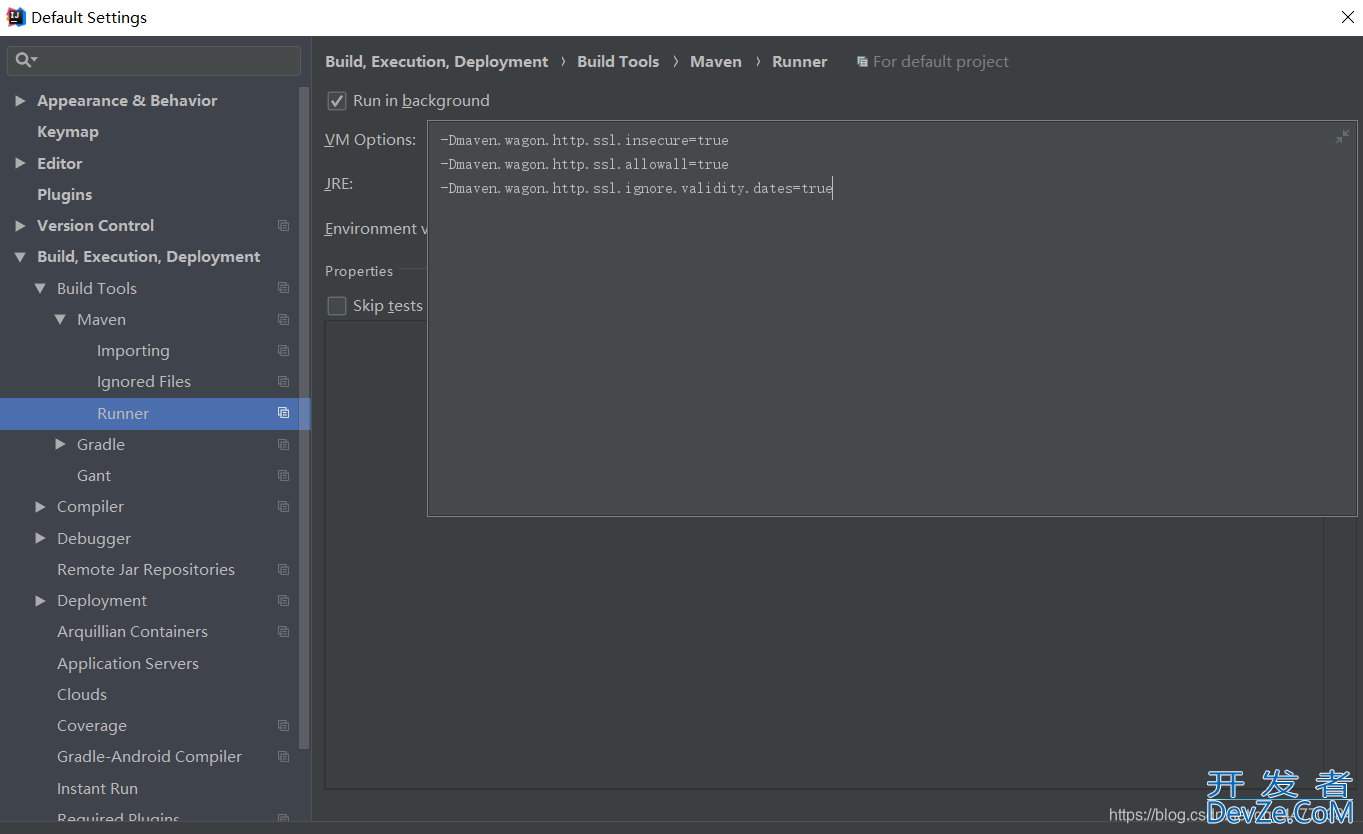
Task: Click the IntelliJ icon in title bar
Action: pyautogui.click(x=16, y=17)
